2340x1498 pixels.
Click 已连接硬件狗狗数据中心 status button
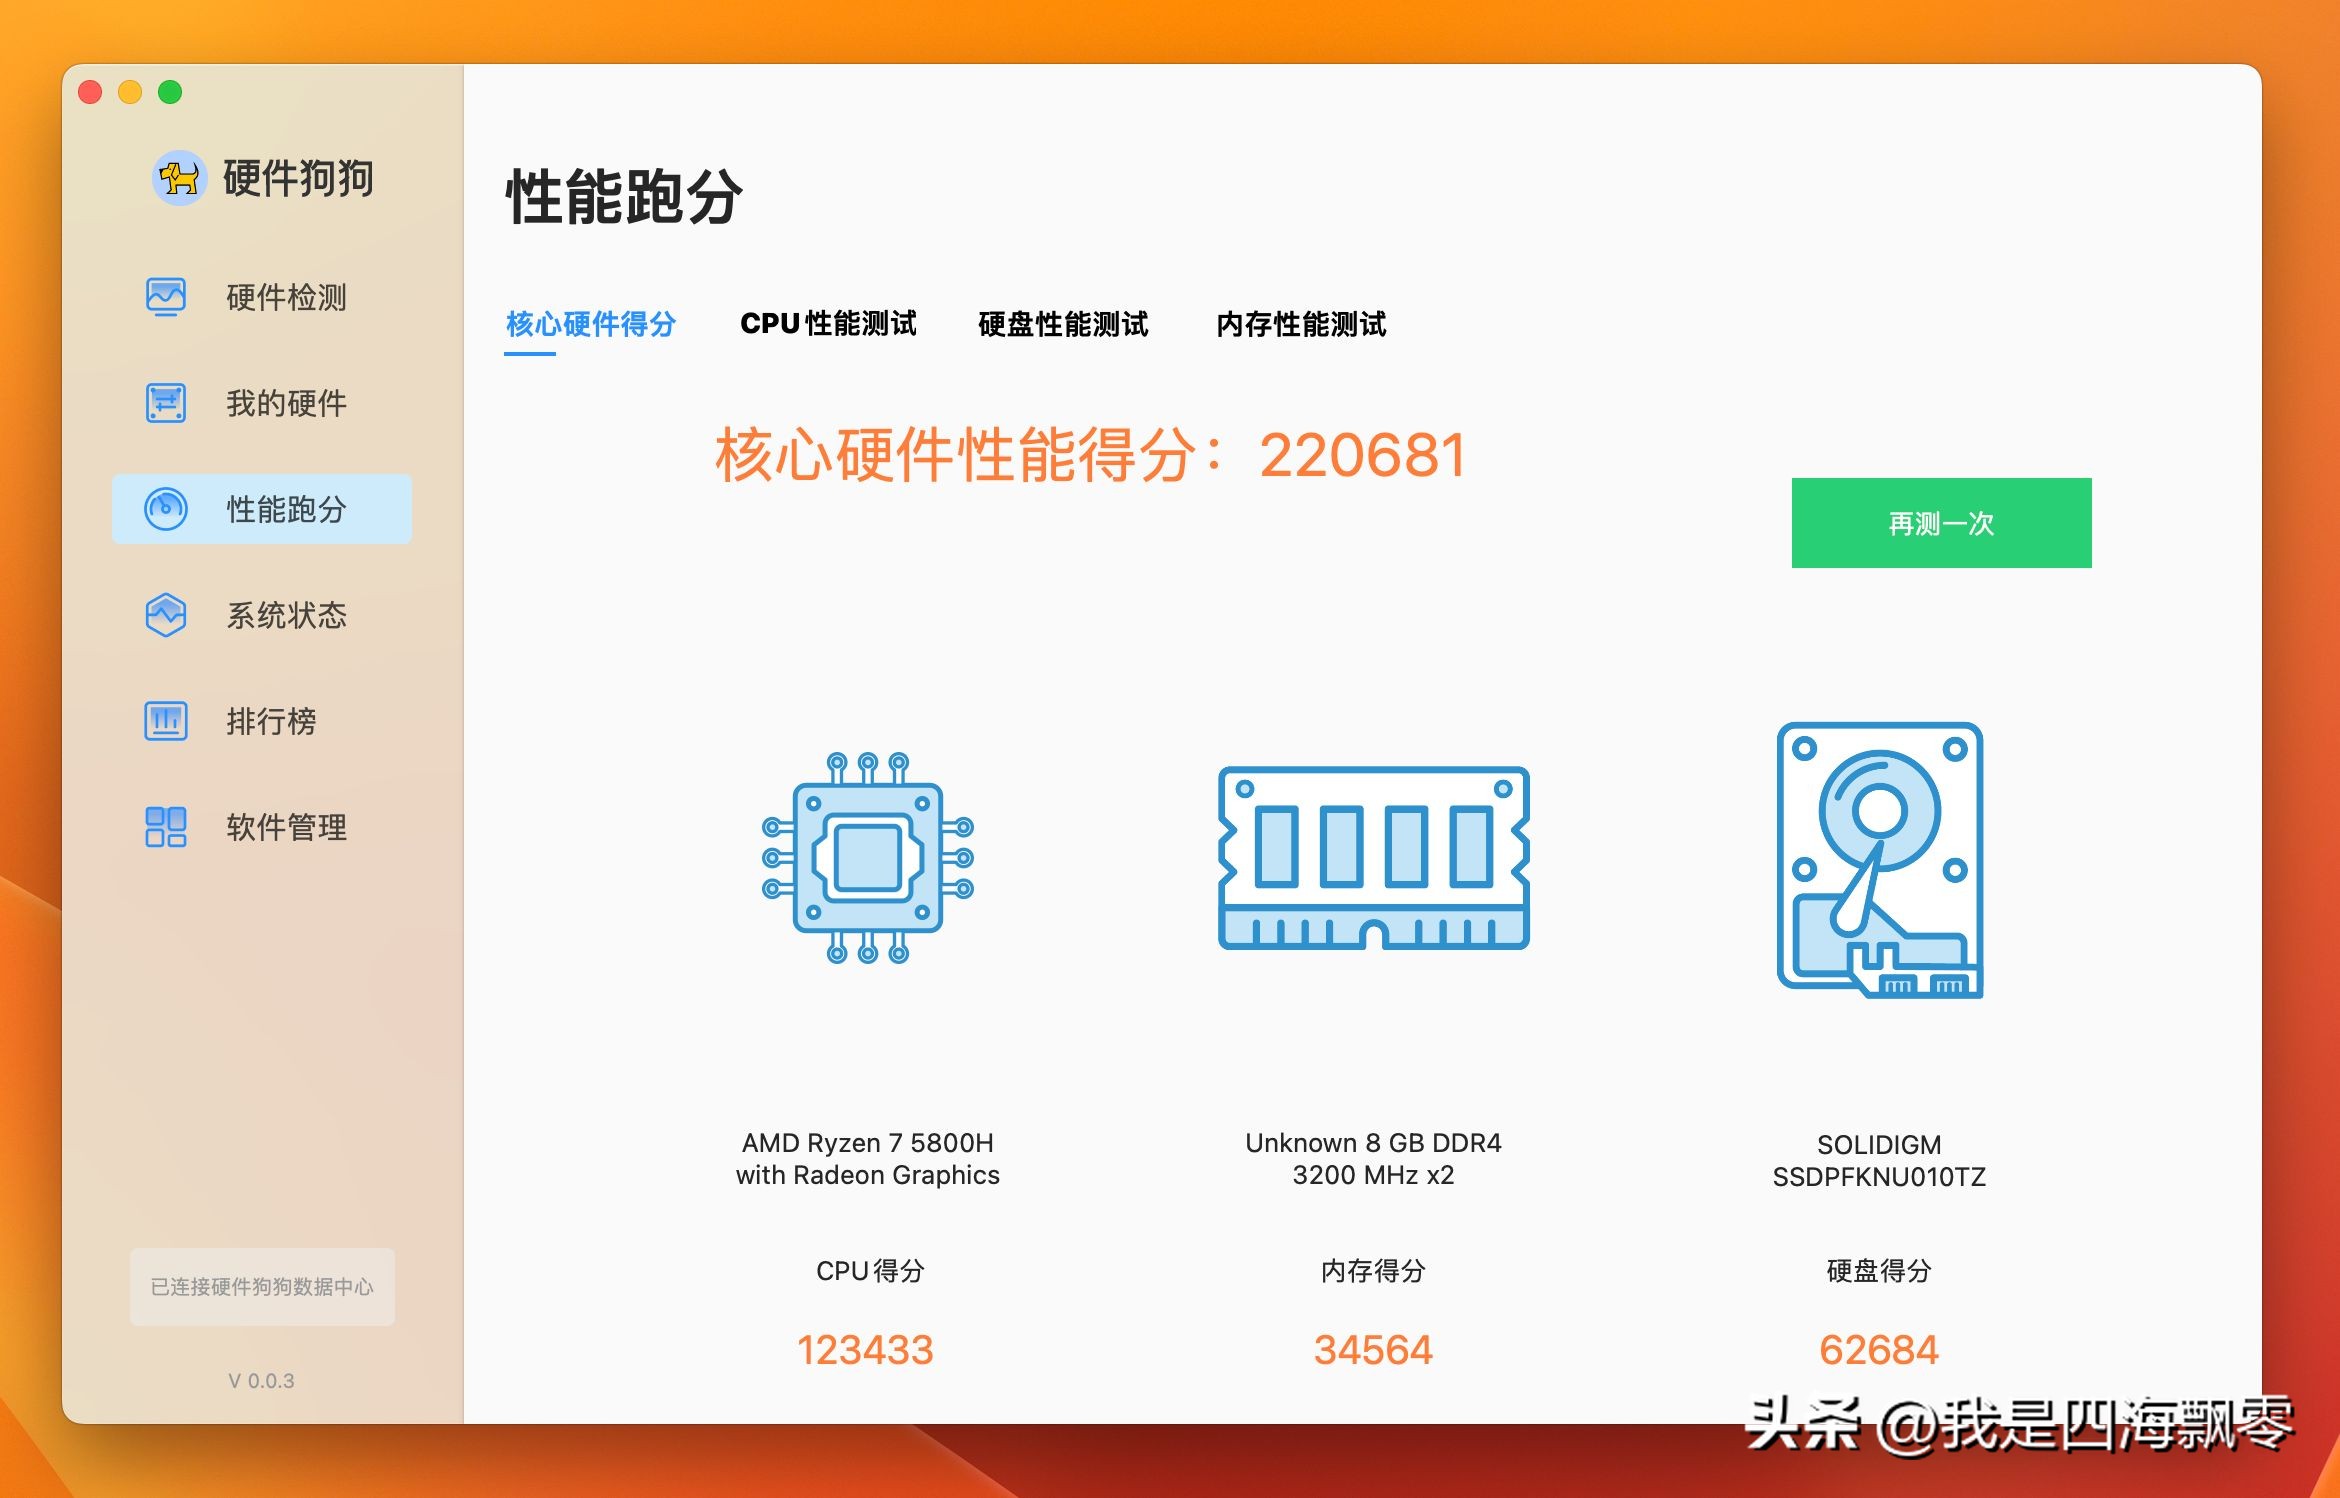(x=262, y=1287)
